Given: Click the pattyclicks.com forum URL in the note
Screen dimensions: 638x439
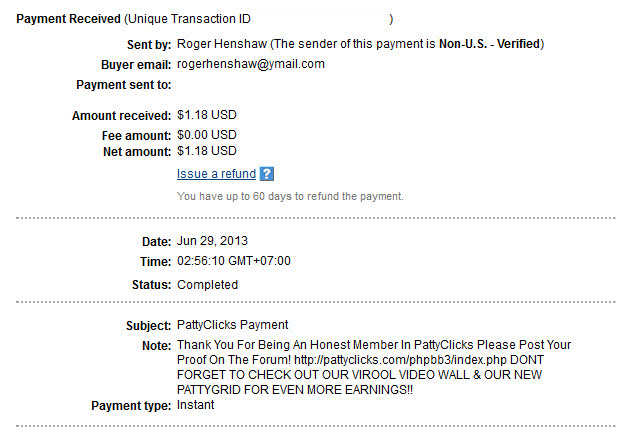Looking at the screenshot, I should coord(400,360).
